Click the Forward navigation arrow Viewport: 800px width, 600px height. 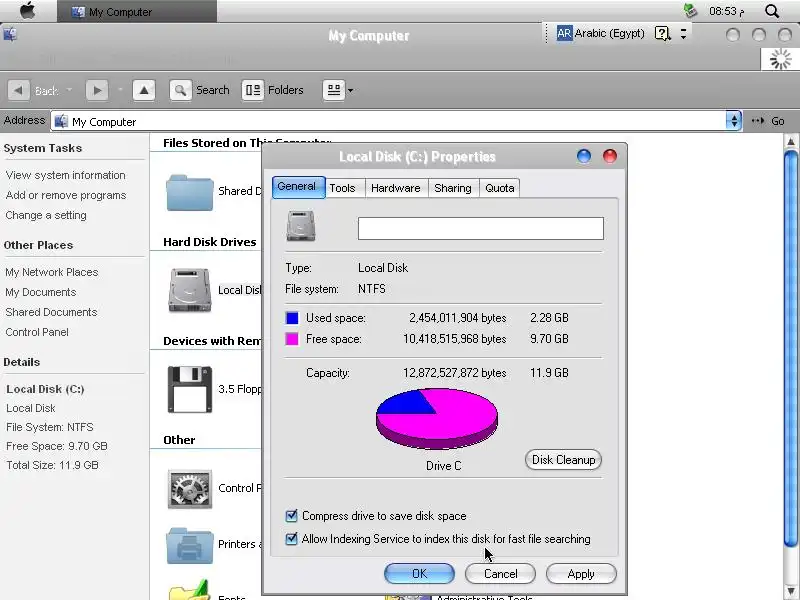point(97,90)
